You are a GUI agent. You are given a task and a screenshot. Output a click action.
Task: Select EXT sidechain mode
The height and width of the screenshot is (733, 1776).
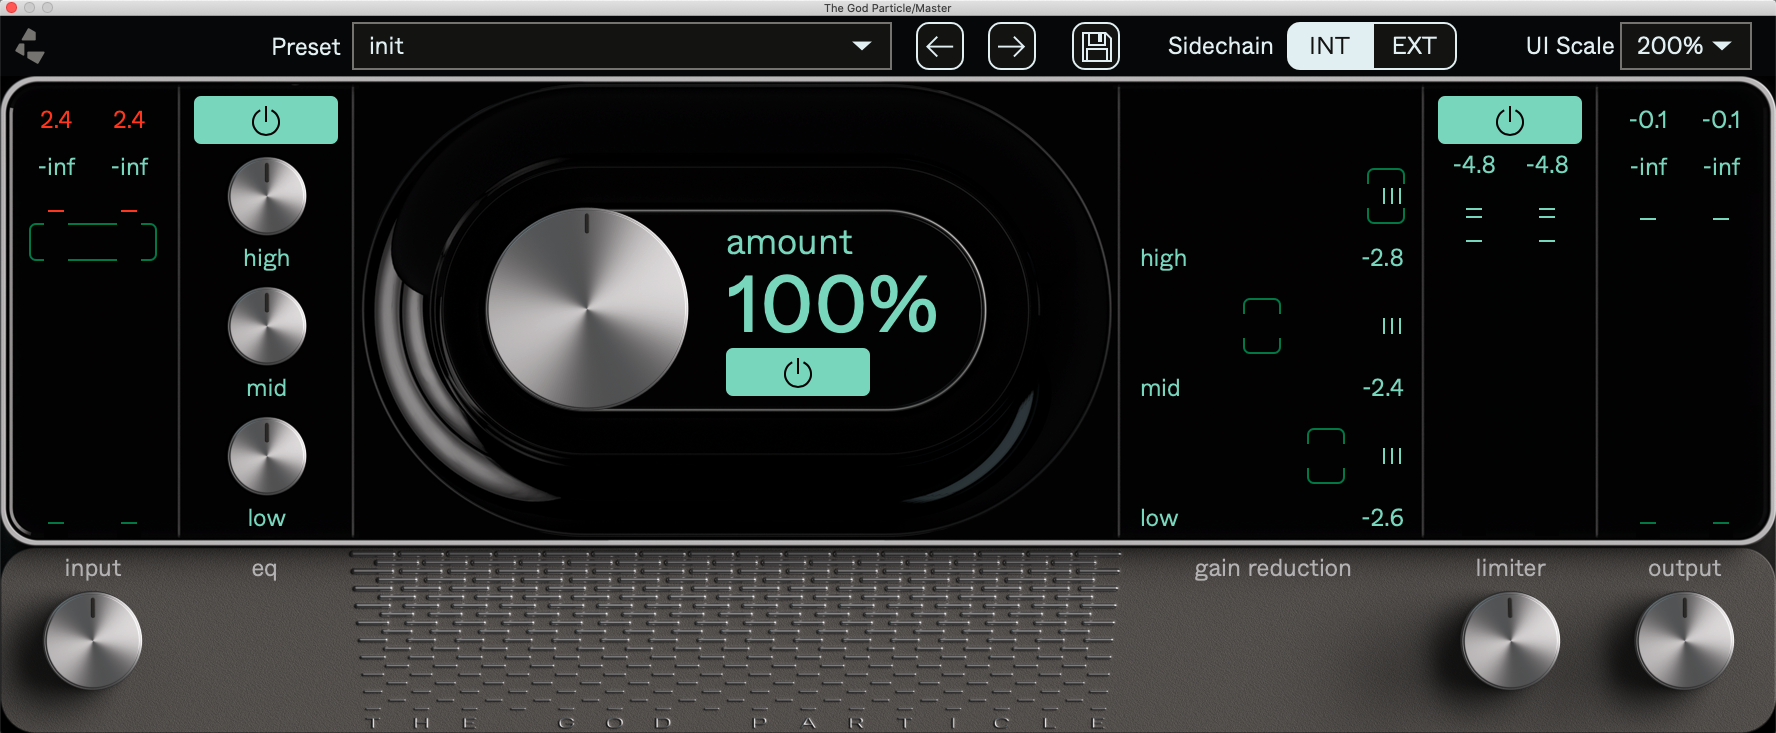click(x=1414, y=46)
